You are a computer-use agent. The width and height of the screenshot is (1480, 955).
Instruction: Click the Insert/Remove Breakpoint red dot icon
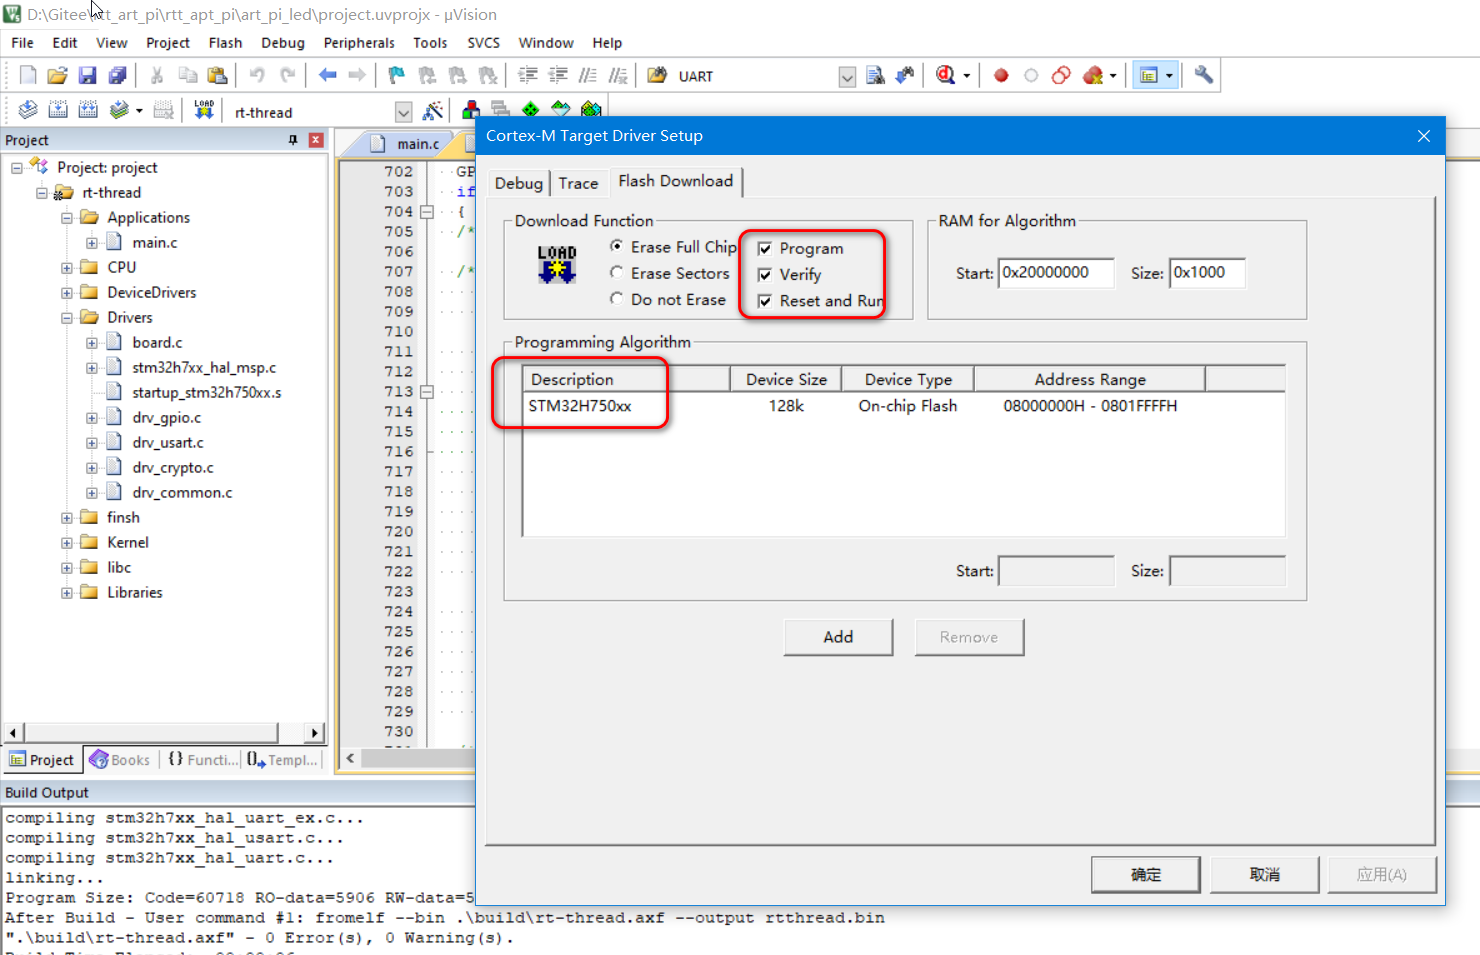[1001, 75]
